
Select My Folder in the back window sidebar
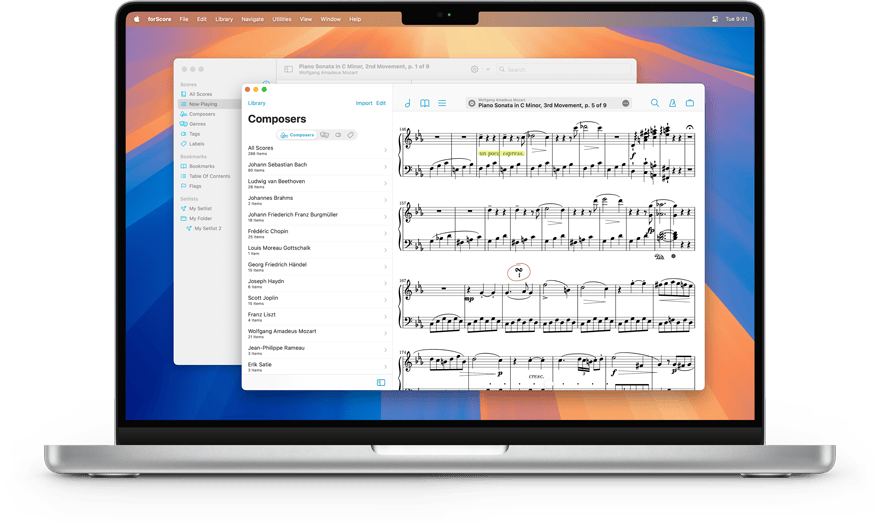pos(200,219)
